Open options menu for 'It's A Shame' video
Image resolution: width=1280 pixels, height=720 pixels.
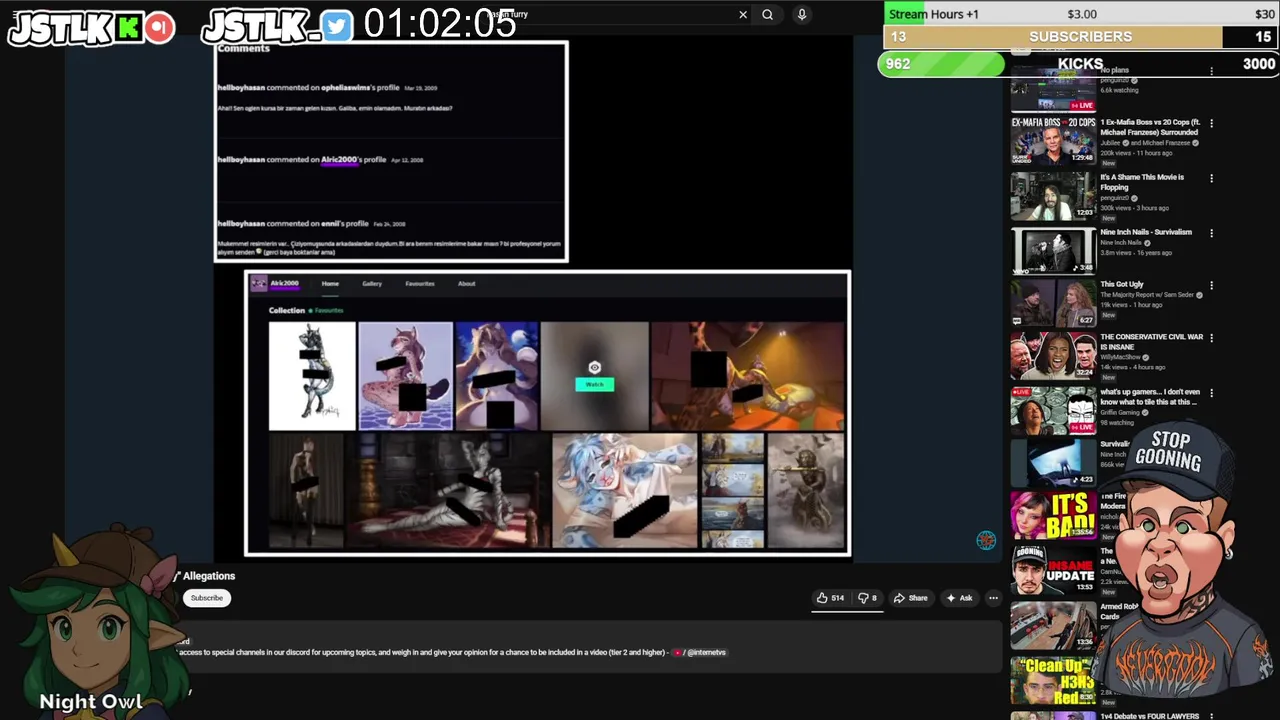click(x=1211, y=179)
